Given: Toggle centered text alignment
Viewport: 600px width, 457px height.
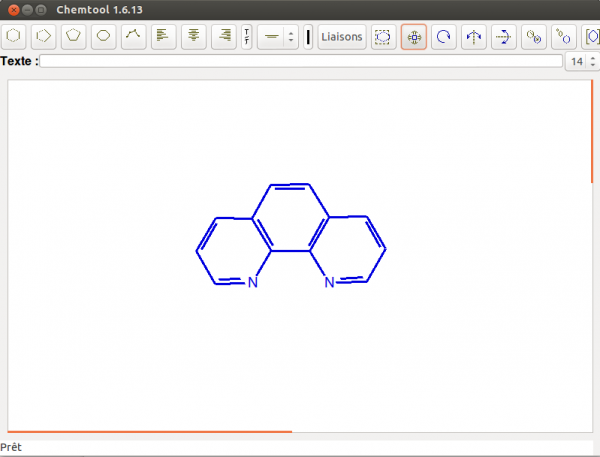Looking at the screenshot, I should pyautogui.click(x=194, y=37).
